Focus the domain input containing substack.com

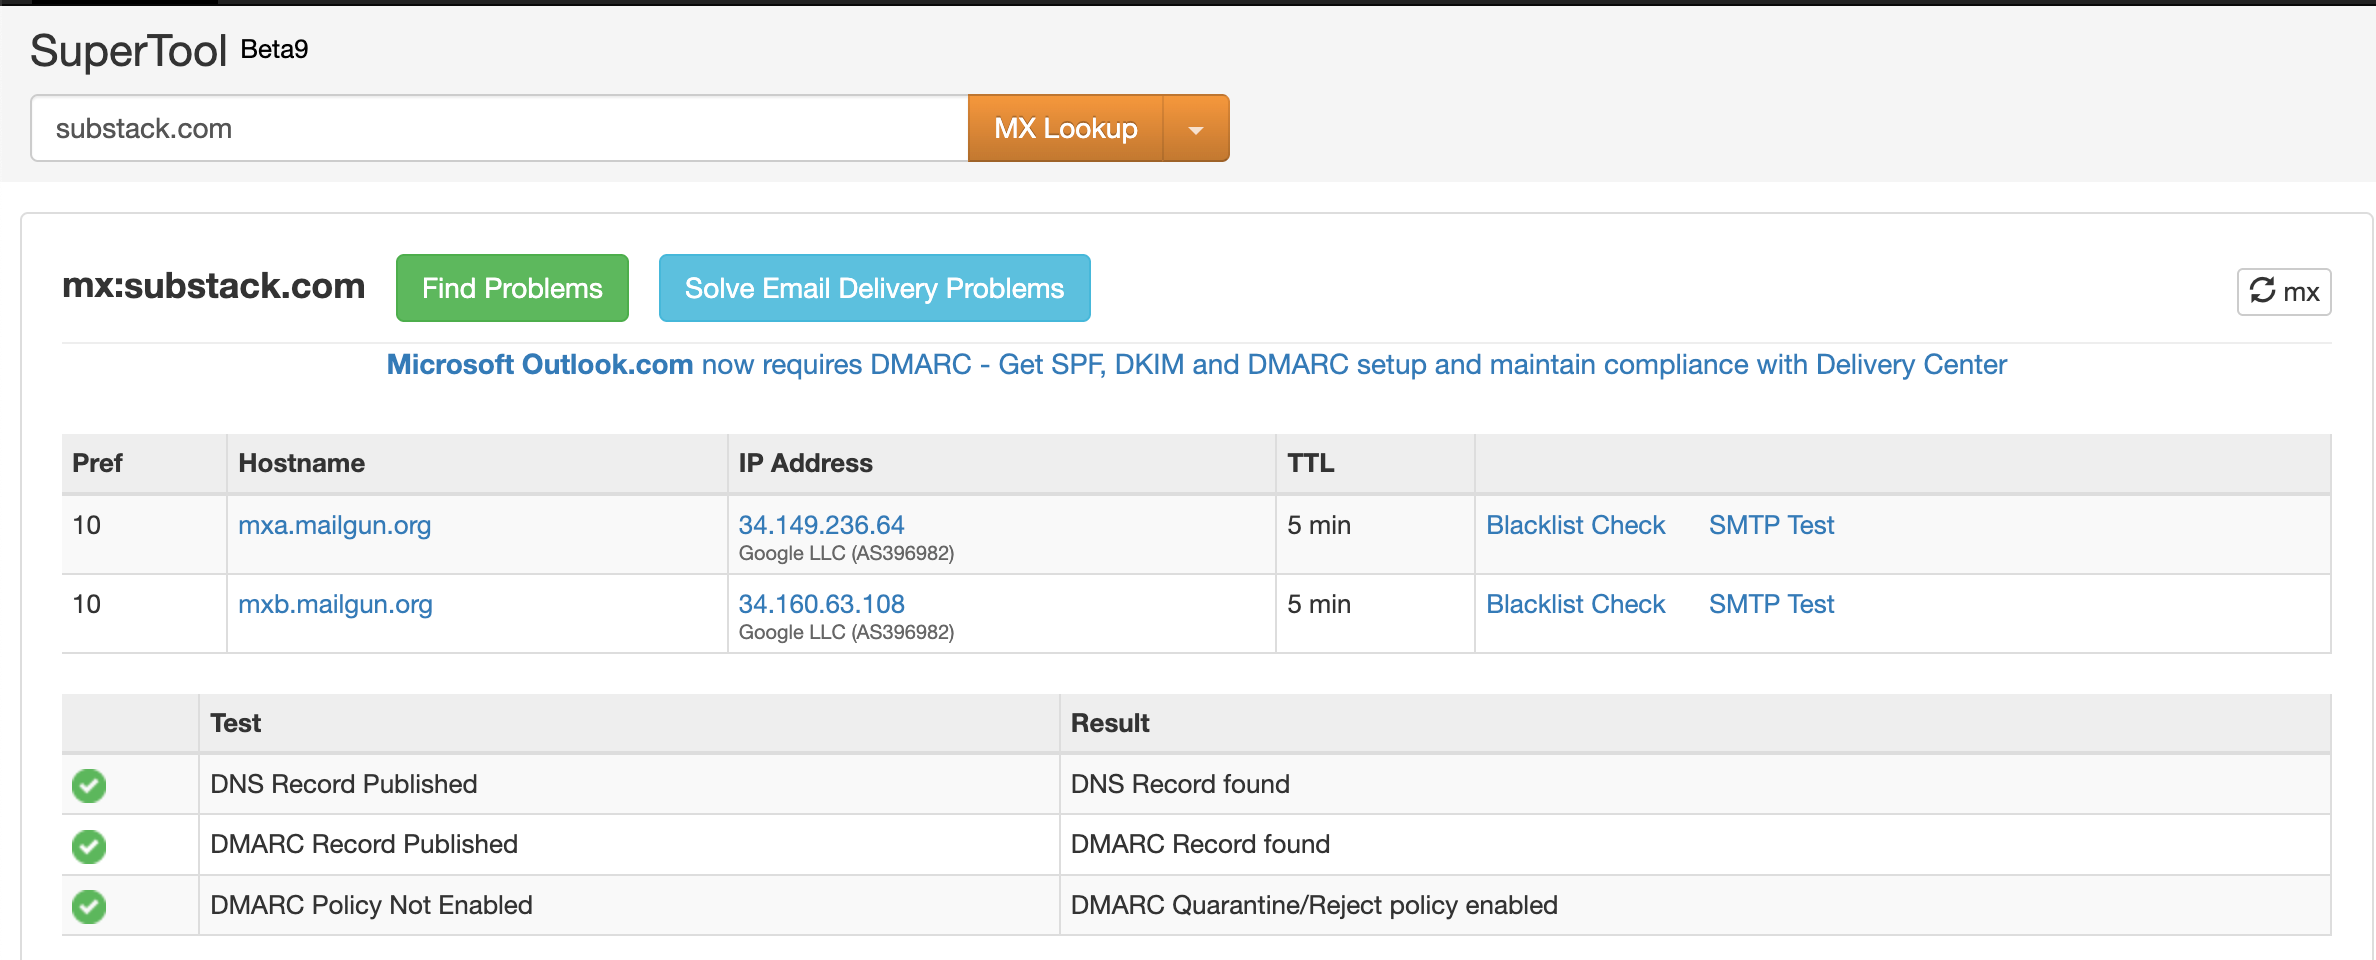[499, 128]
